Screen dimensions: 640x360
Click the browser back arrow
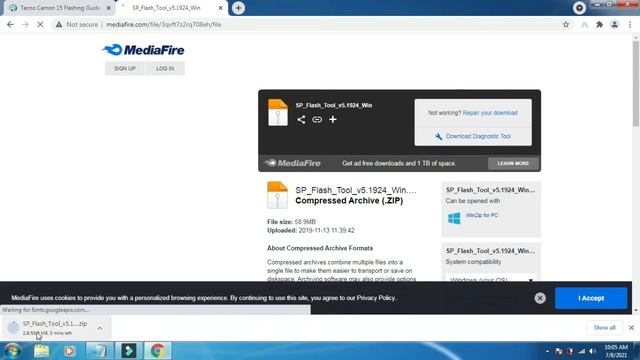point(10,24)
